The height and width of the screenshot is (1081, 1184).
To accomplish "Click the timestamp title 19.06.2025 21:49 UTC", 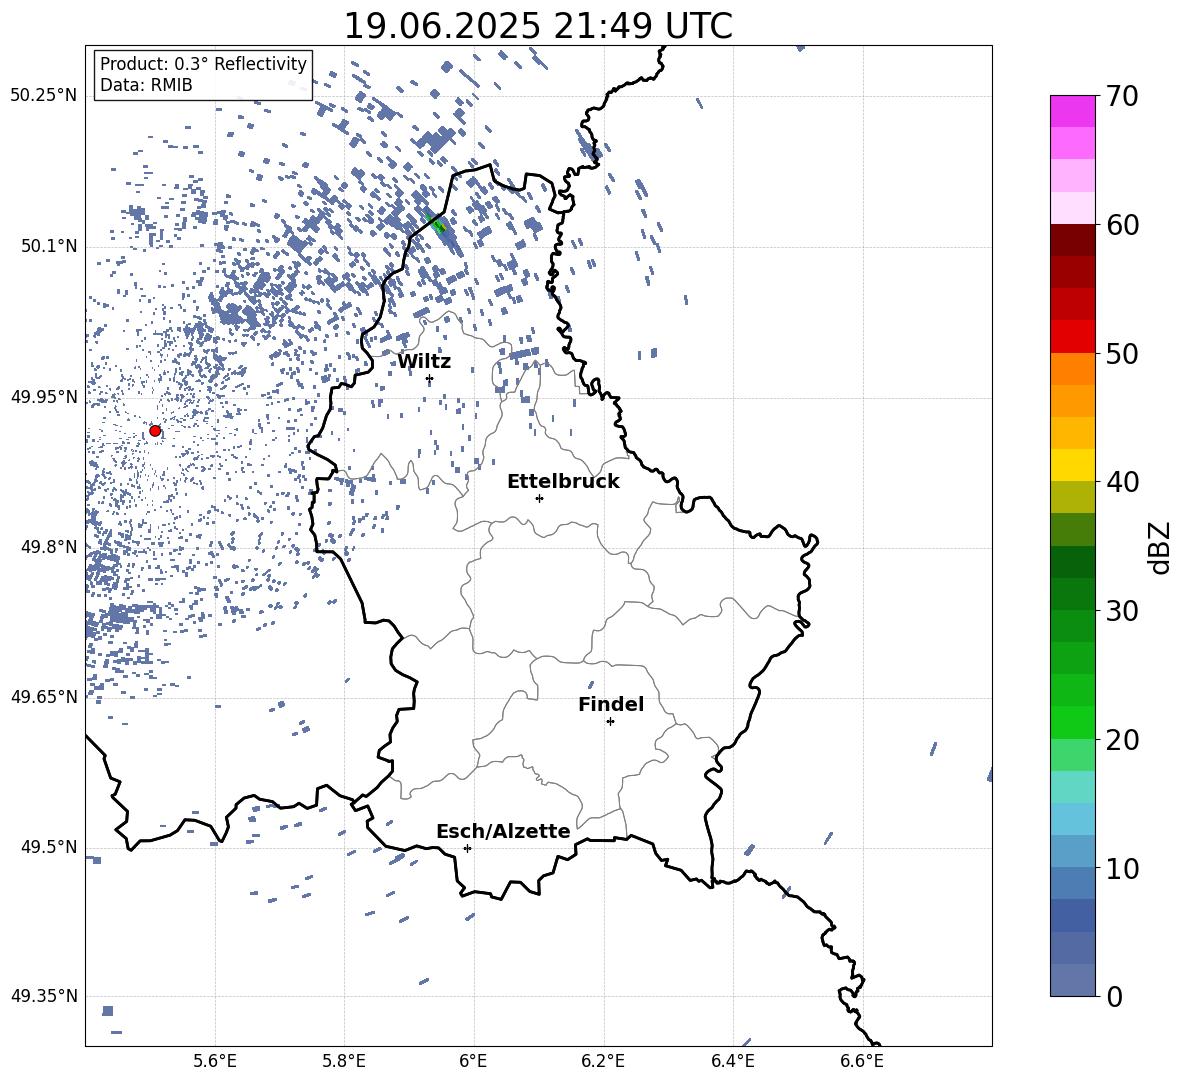I will point(538,26).
